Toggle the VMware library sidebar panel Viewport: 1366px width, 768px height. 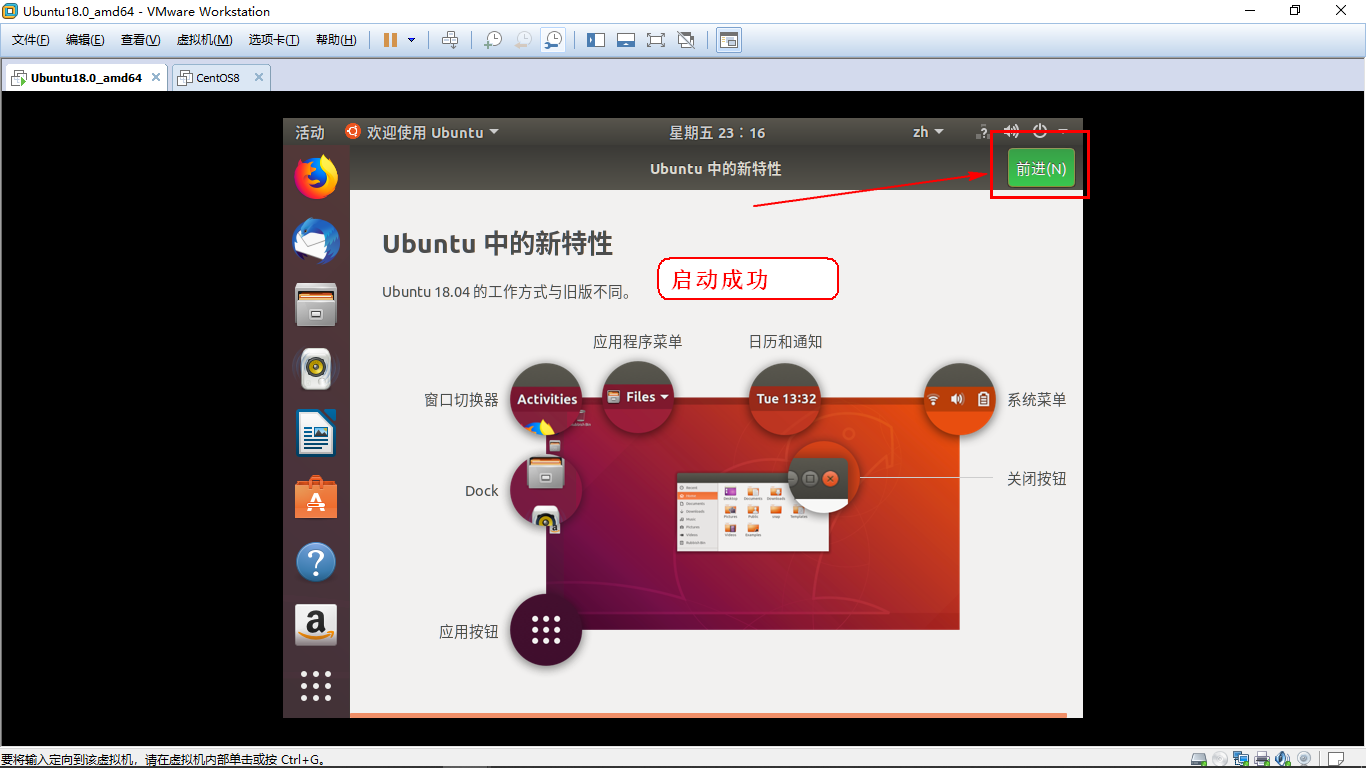coord(596,40)
